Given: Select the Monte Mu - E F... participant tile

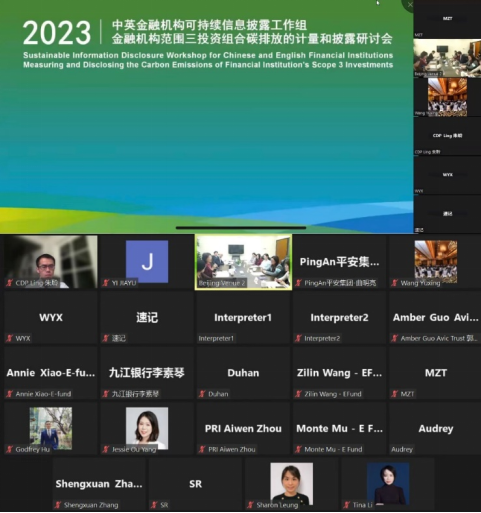Looking at the screenshot, I should click(339, 429).
